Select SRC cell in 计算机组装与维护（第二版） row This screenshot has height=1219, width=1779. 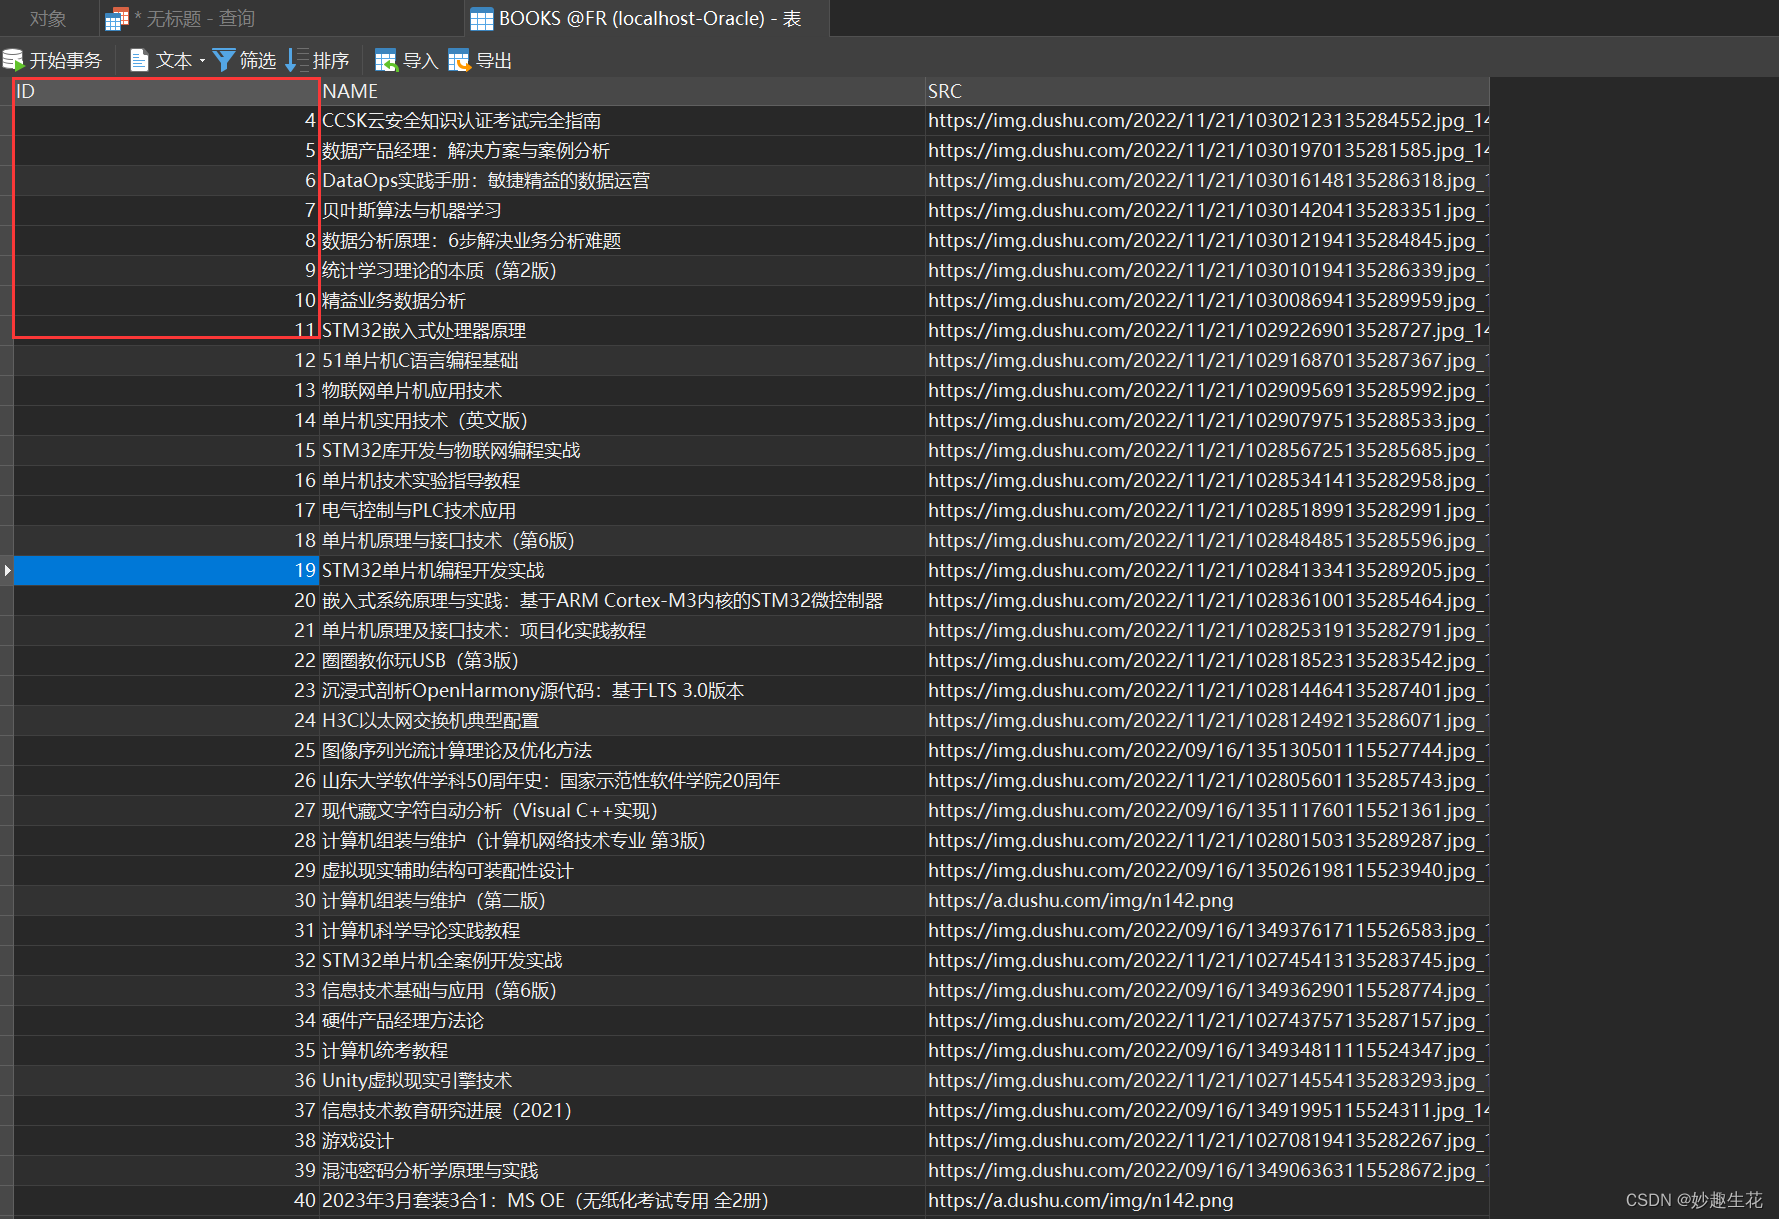click(x=1207, y=900)
